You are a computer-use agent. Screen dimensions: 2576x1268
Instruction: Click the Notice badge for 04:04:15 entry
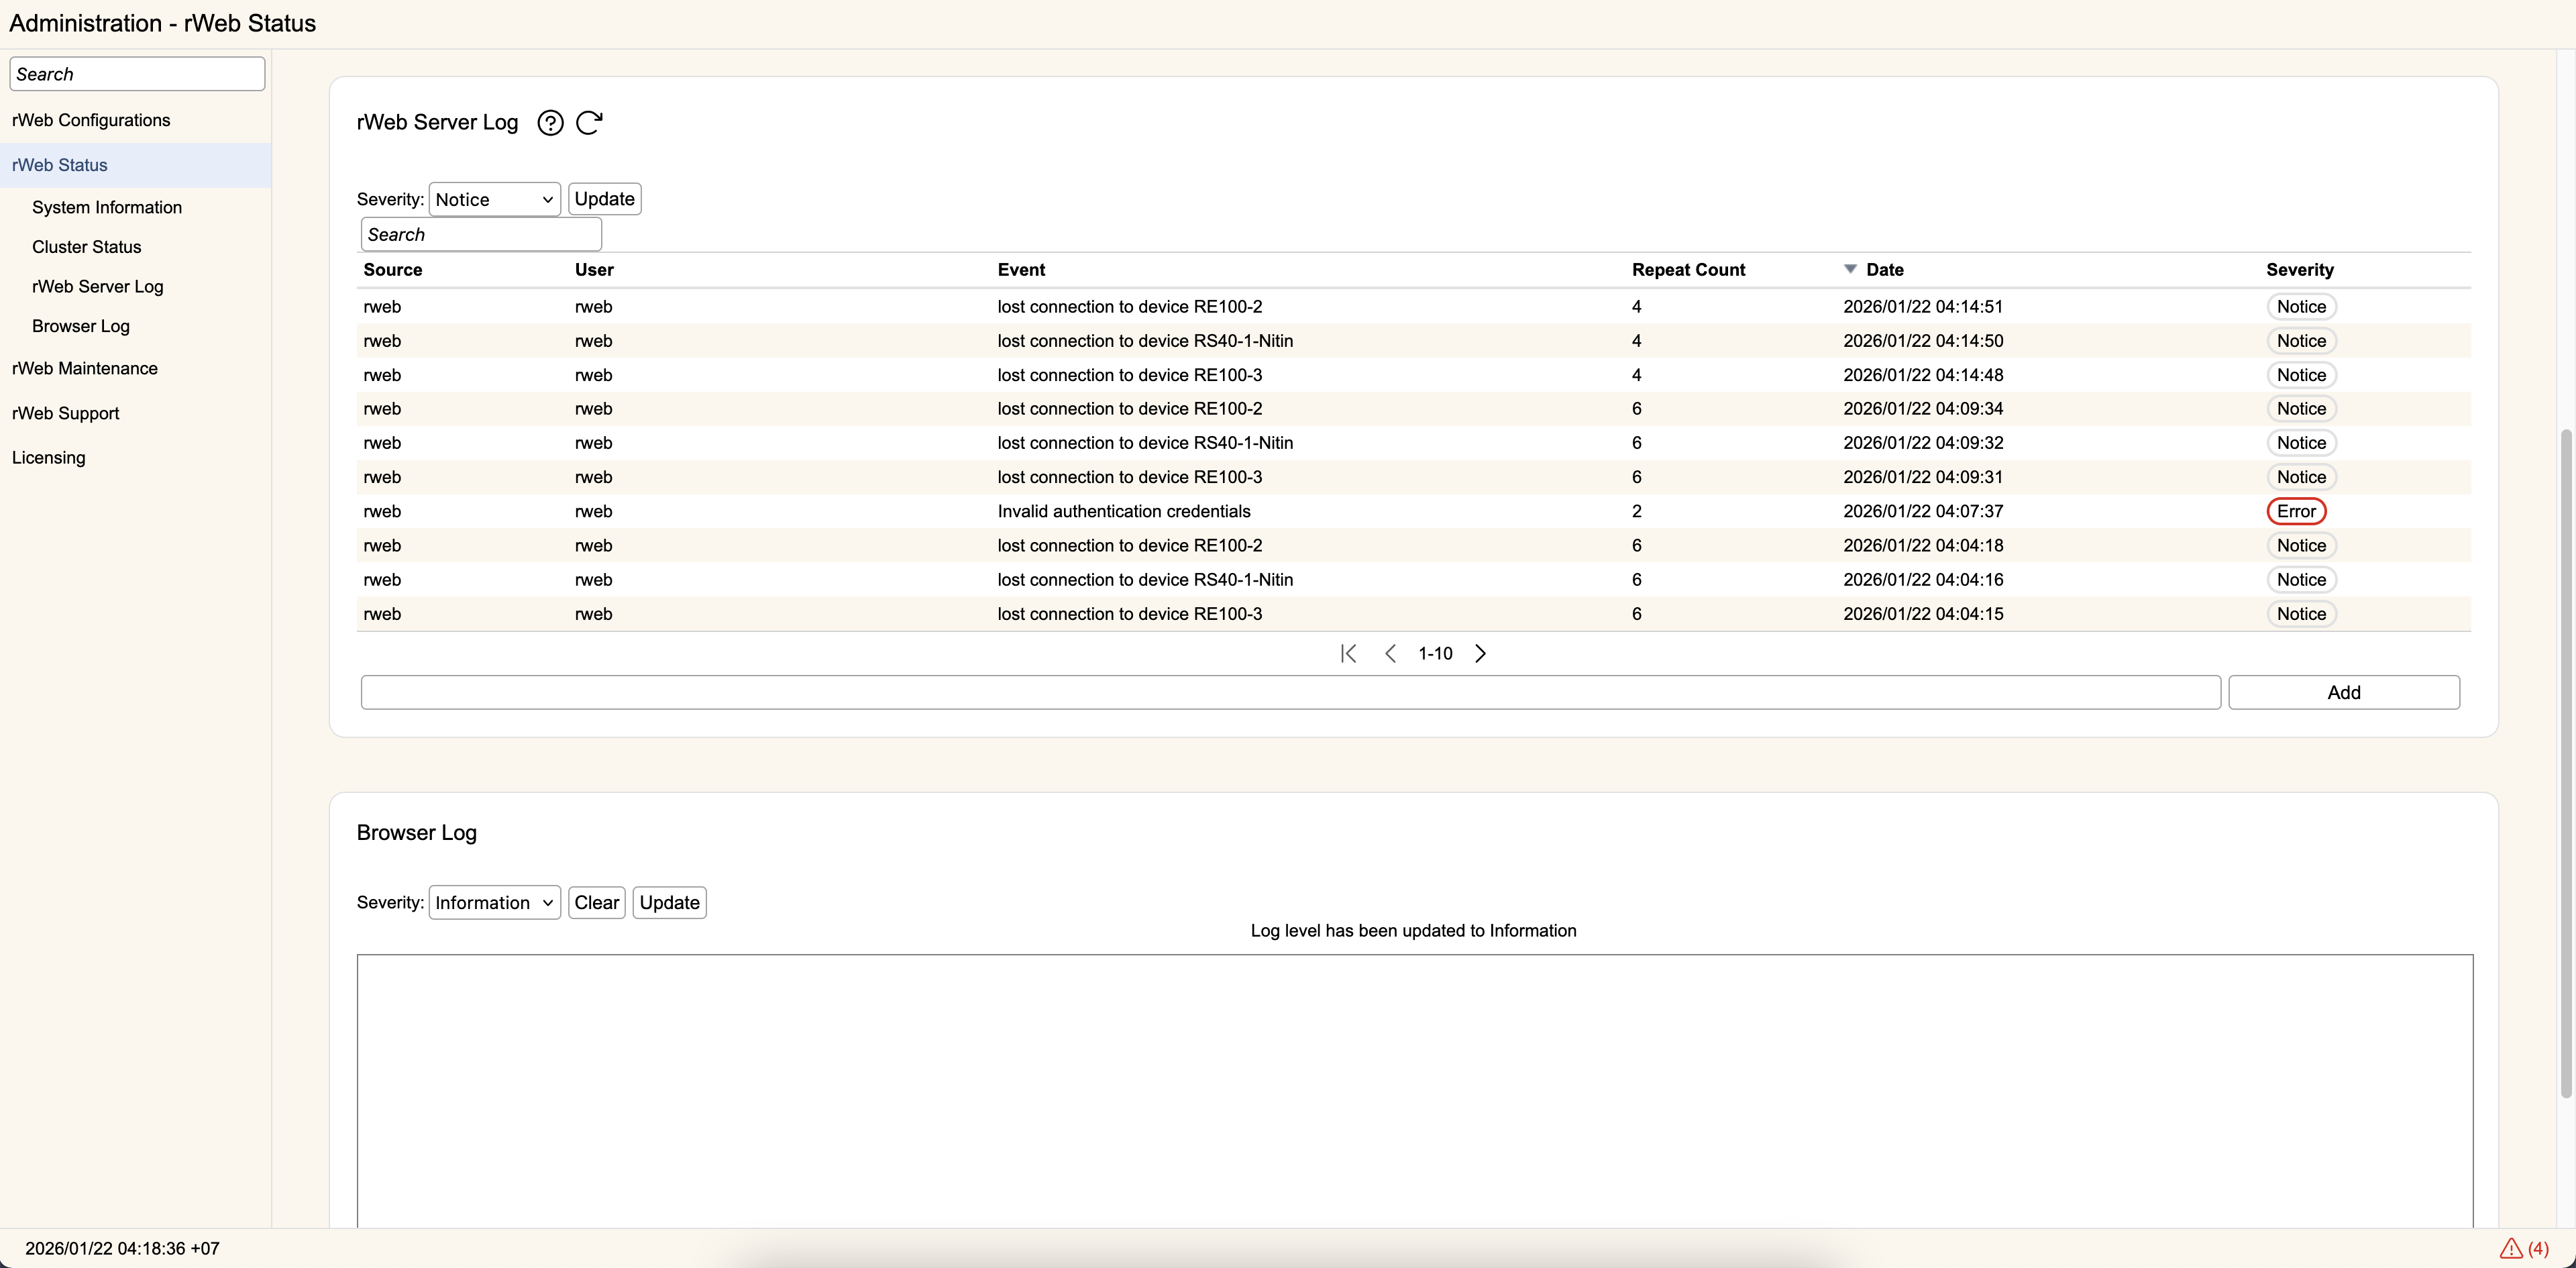click(x=2301, y=614)
